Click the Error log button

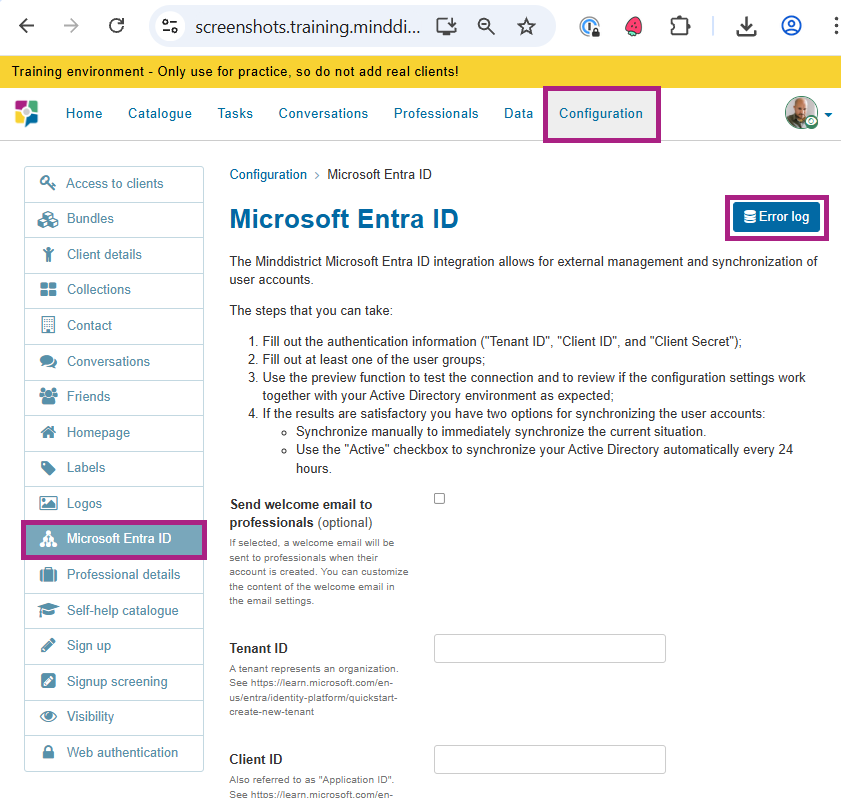(x=776, y=217)
